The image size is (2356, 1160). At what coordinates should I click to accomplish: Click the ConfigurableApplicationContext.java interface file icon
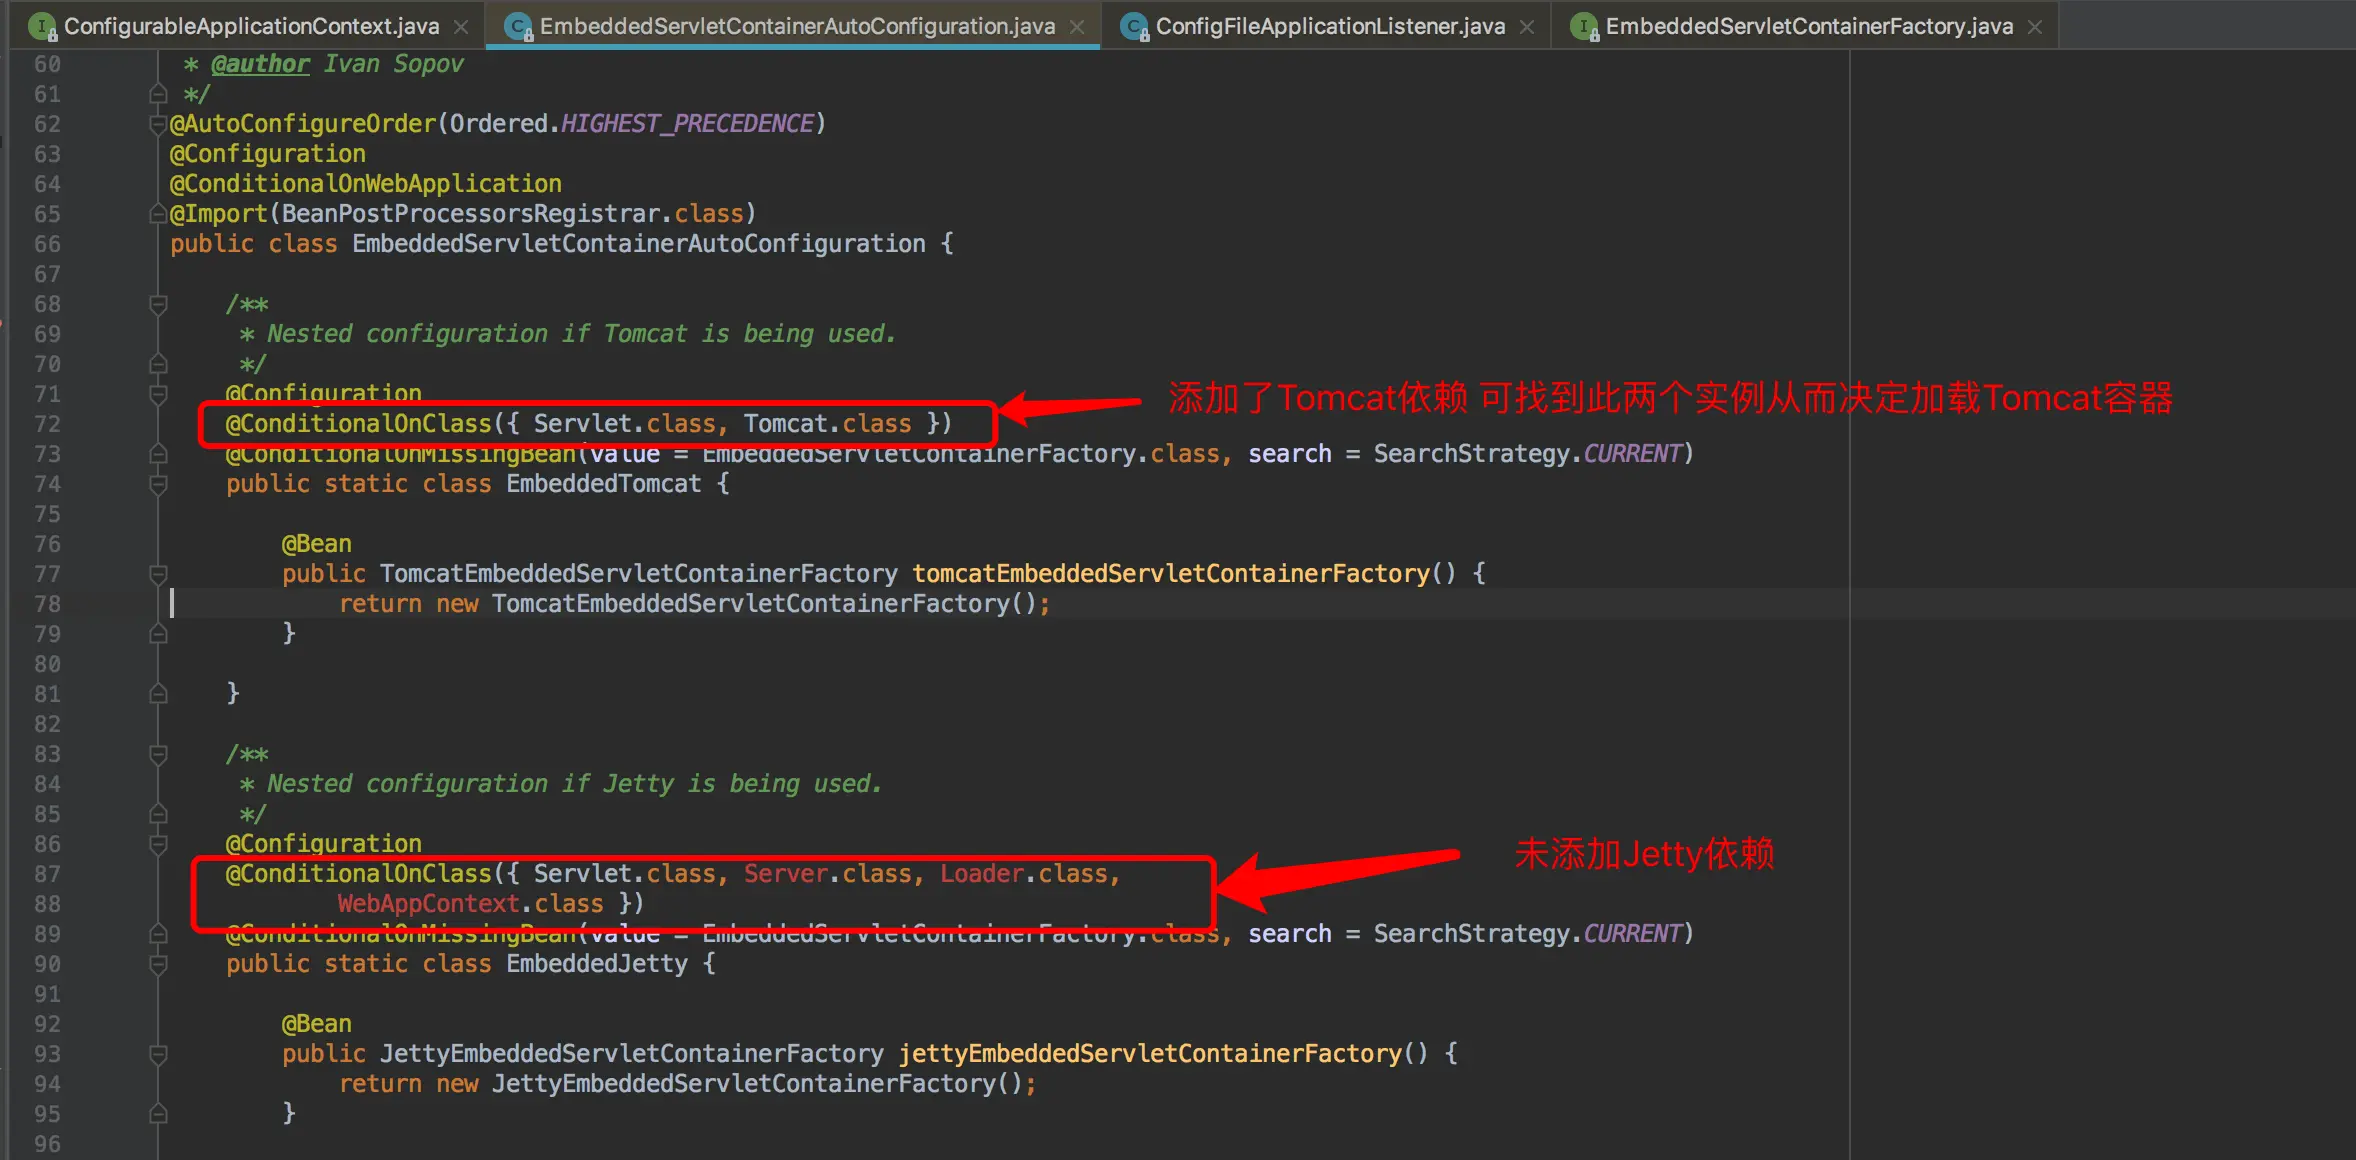click(42, 27)
